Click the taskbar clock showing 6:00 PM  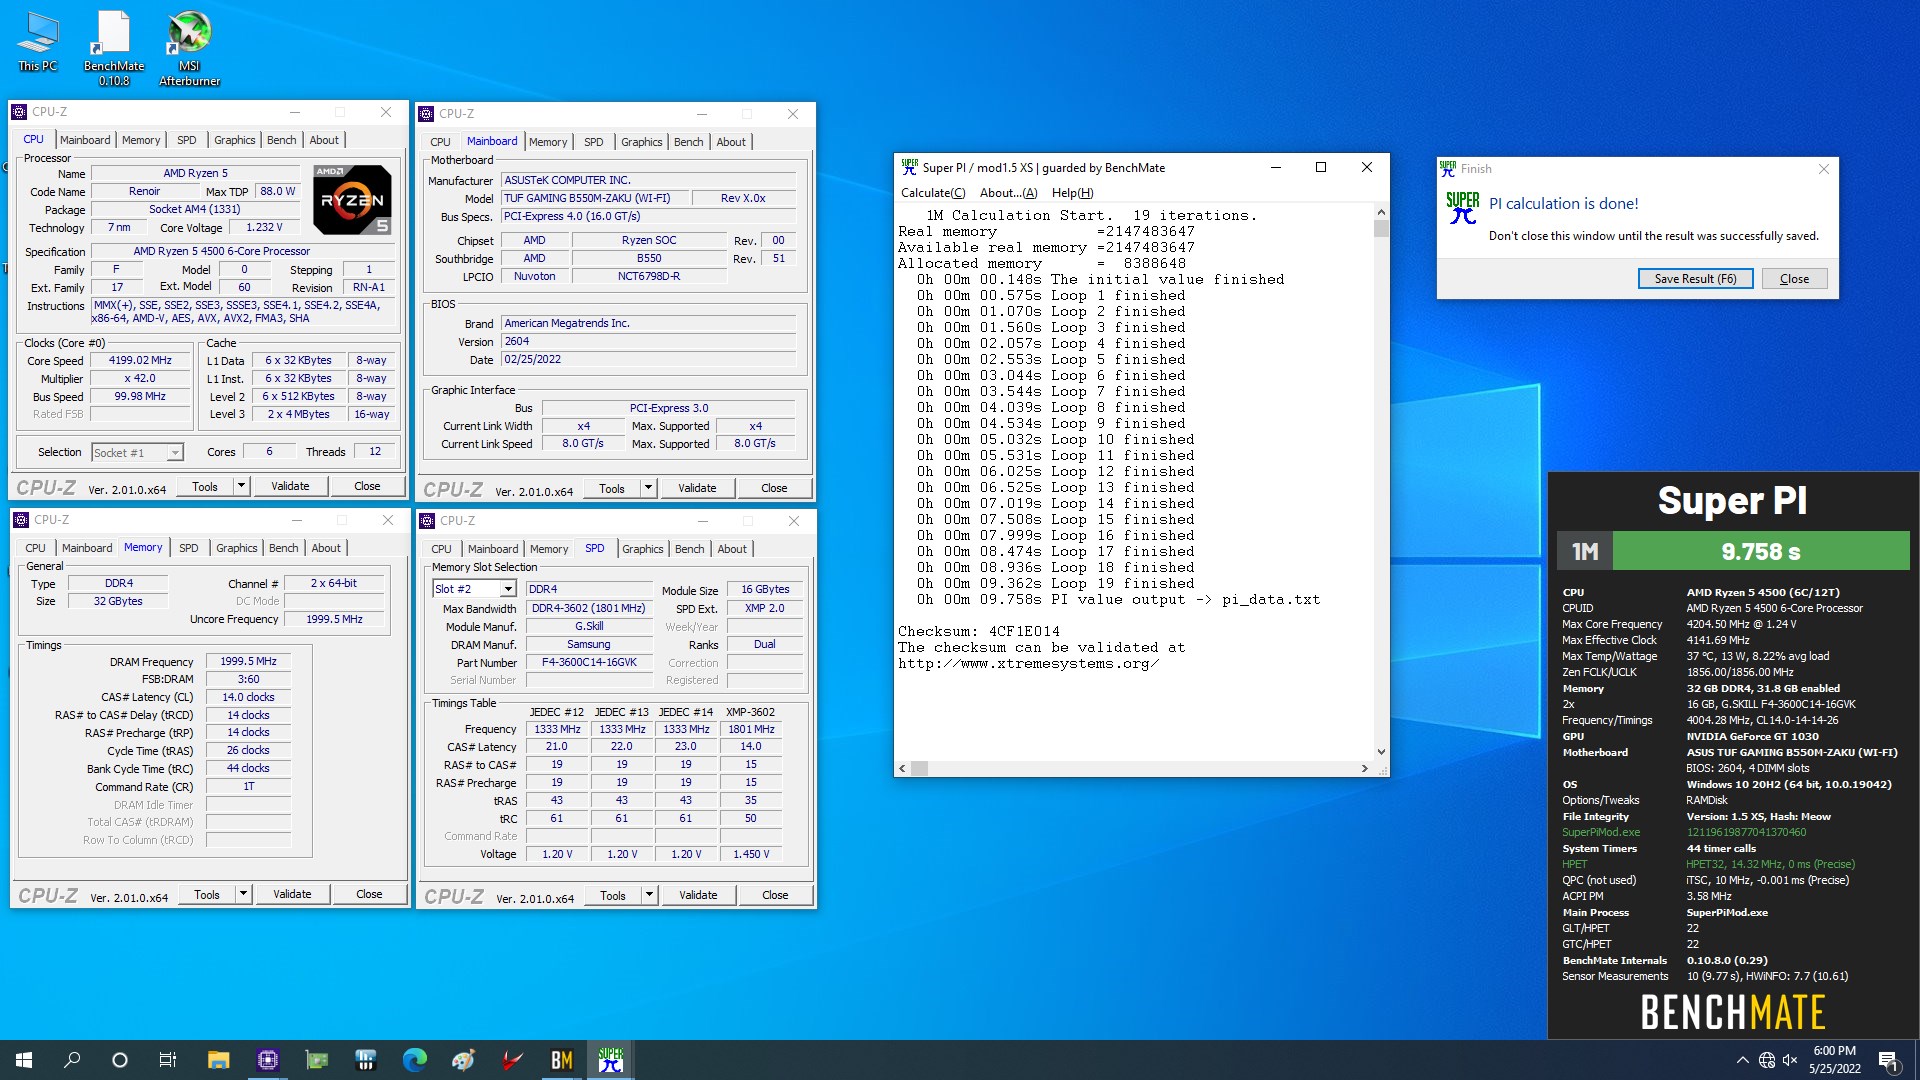pyautogui.click(x=1834, y=1060)
